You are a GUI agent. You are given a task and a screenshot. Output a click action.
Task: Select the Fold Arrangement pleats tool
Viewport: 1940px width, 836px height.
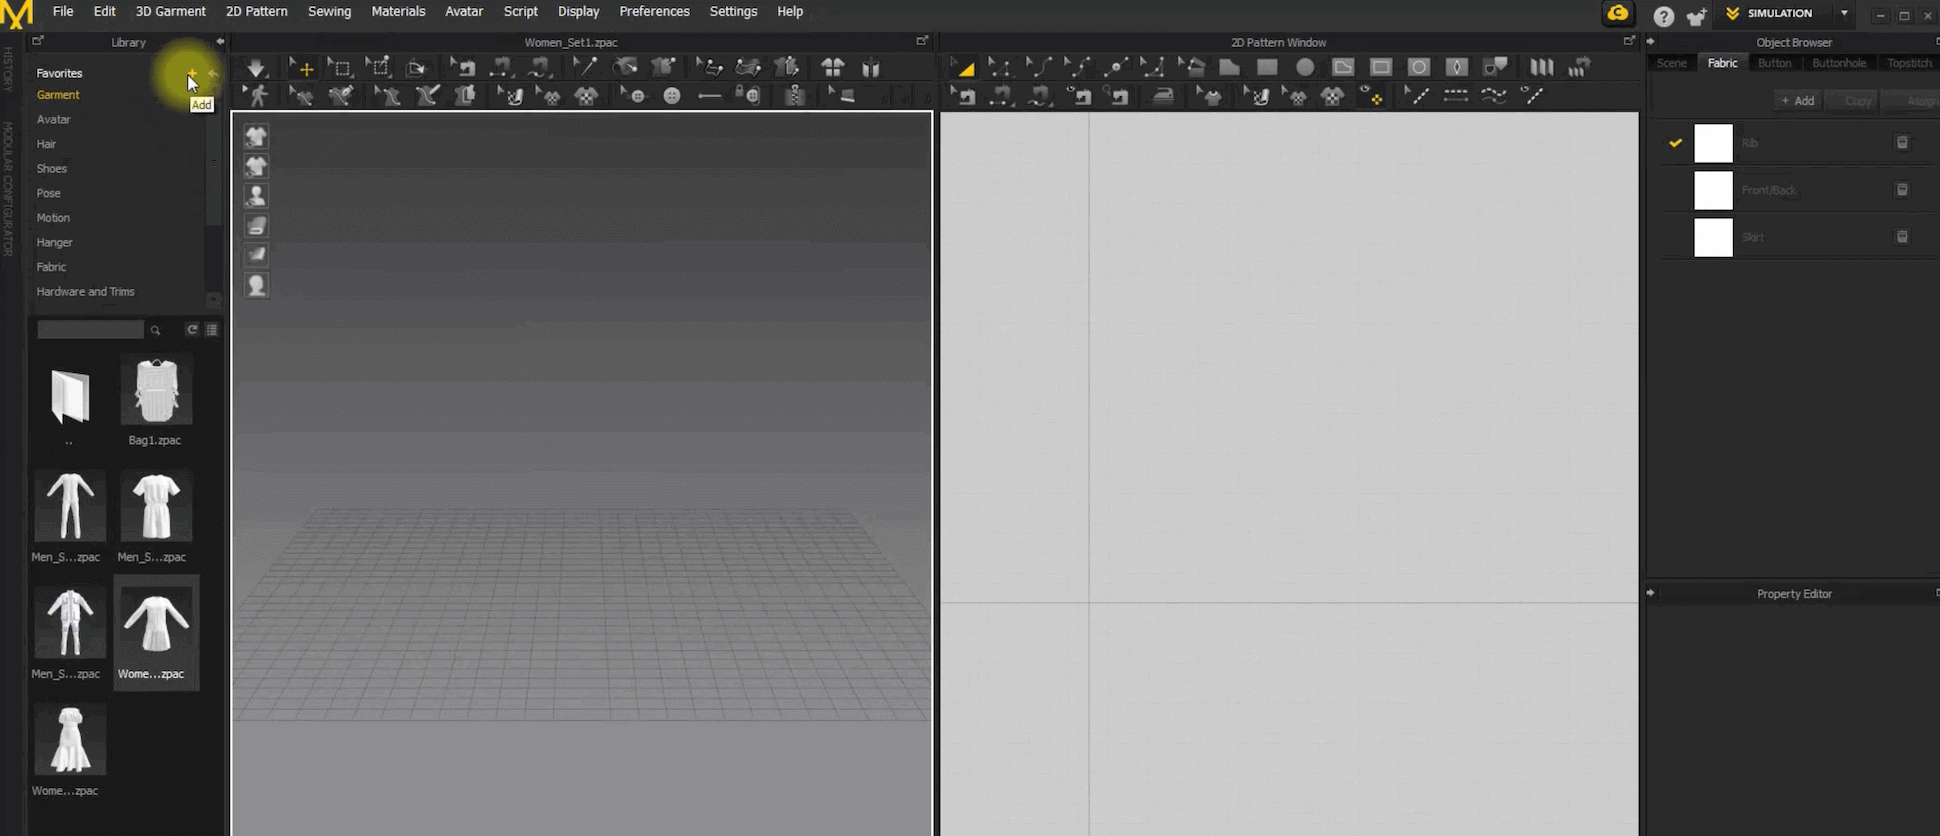coord(1541,67)
